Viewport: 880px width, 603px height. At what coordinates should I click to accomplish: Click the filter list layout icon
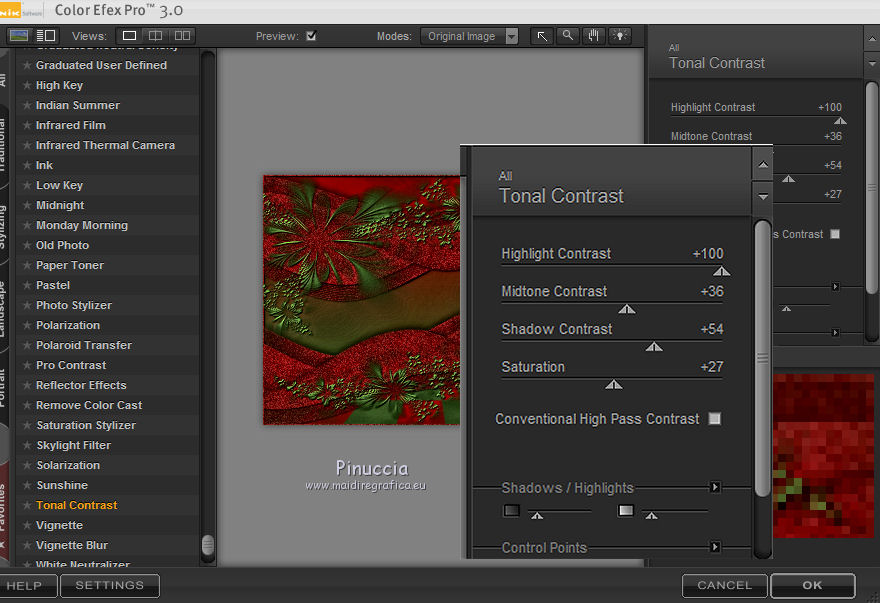coord(46,36)
